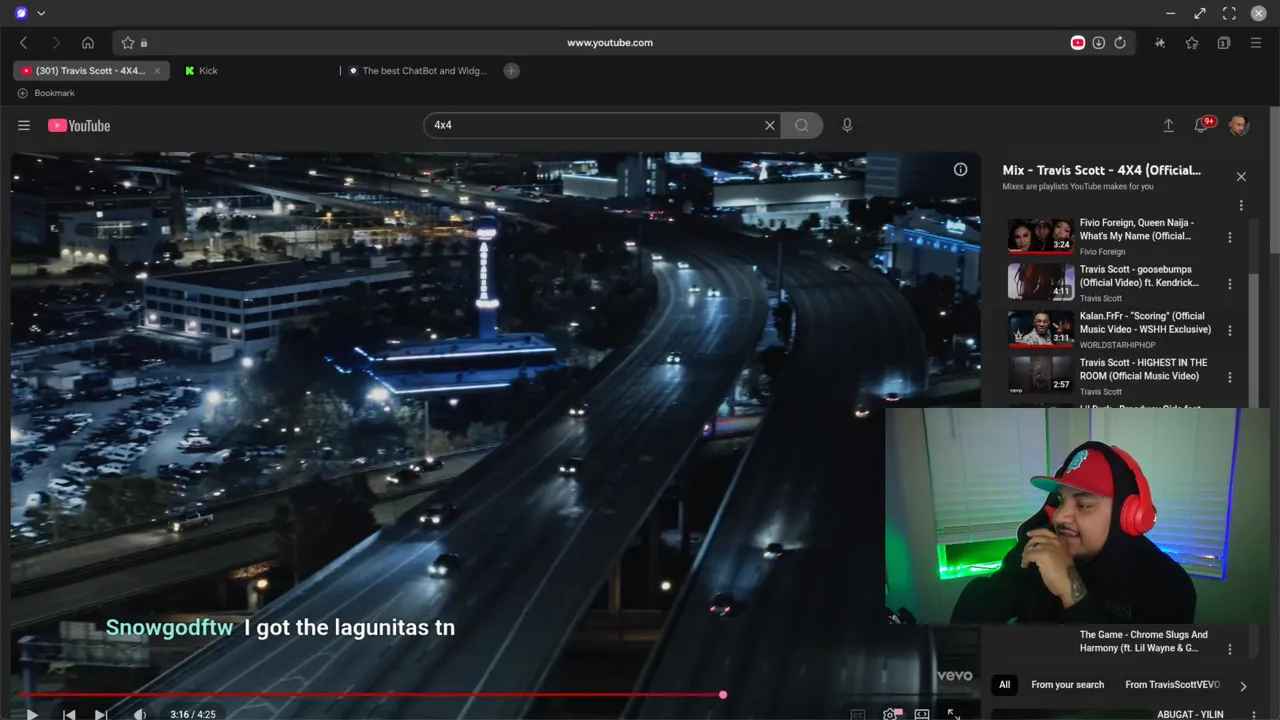Play Travis Scott goosebumps thumbnail
Image resolution: width=1280 pixels, height=720 pixels.
point(1040,283)
